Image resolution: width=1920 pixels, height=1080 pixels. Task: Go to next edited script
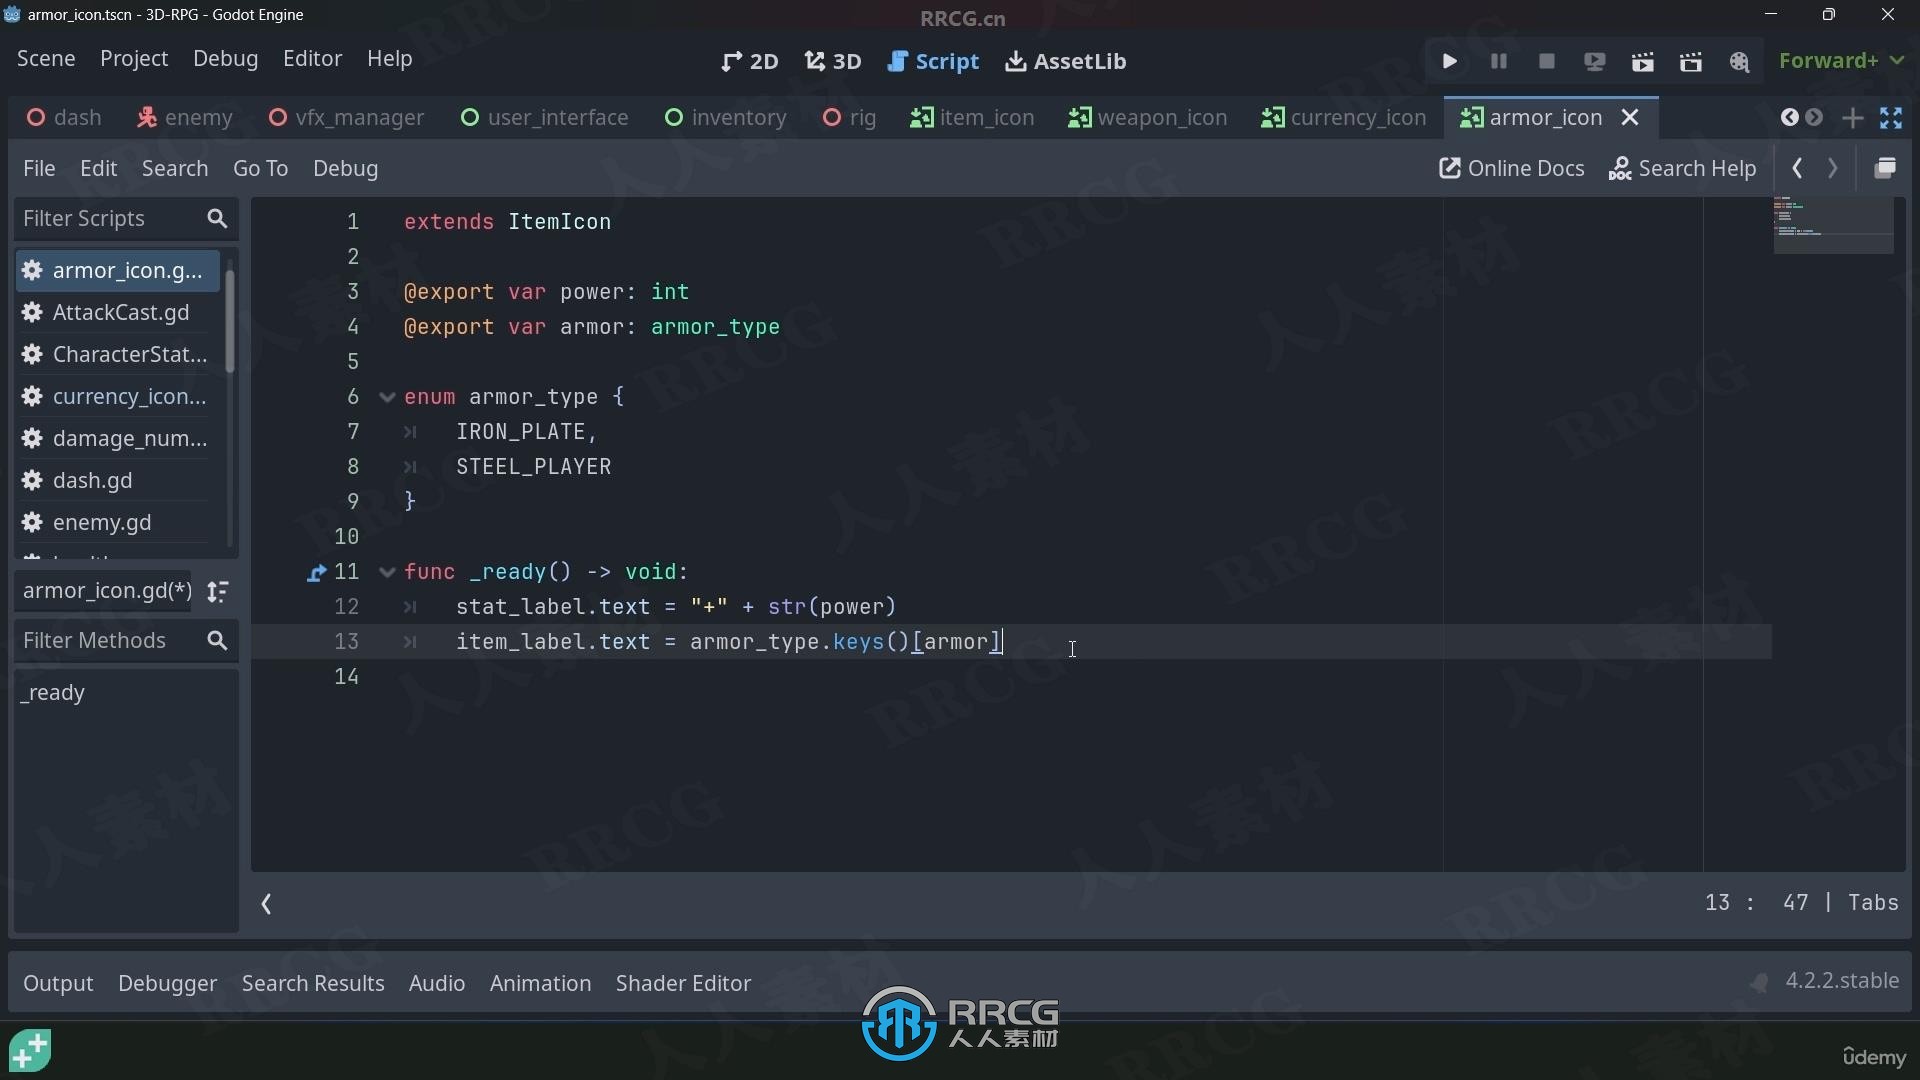click(1832, 168)
